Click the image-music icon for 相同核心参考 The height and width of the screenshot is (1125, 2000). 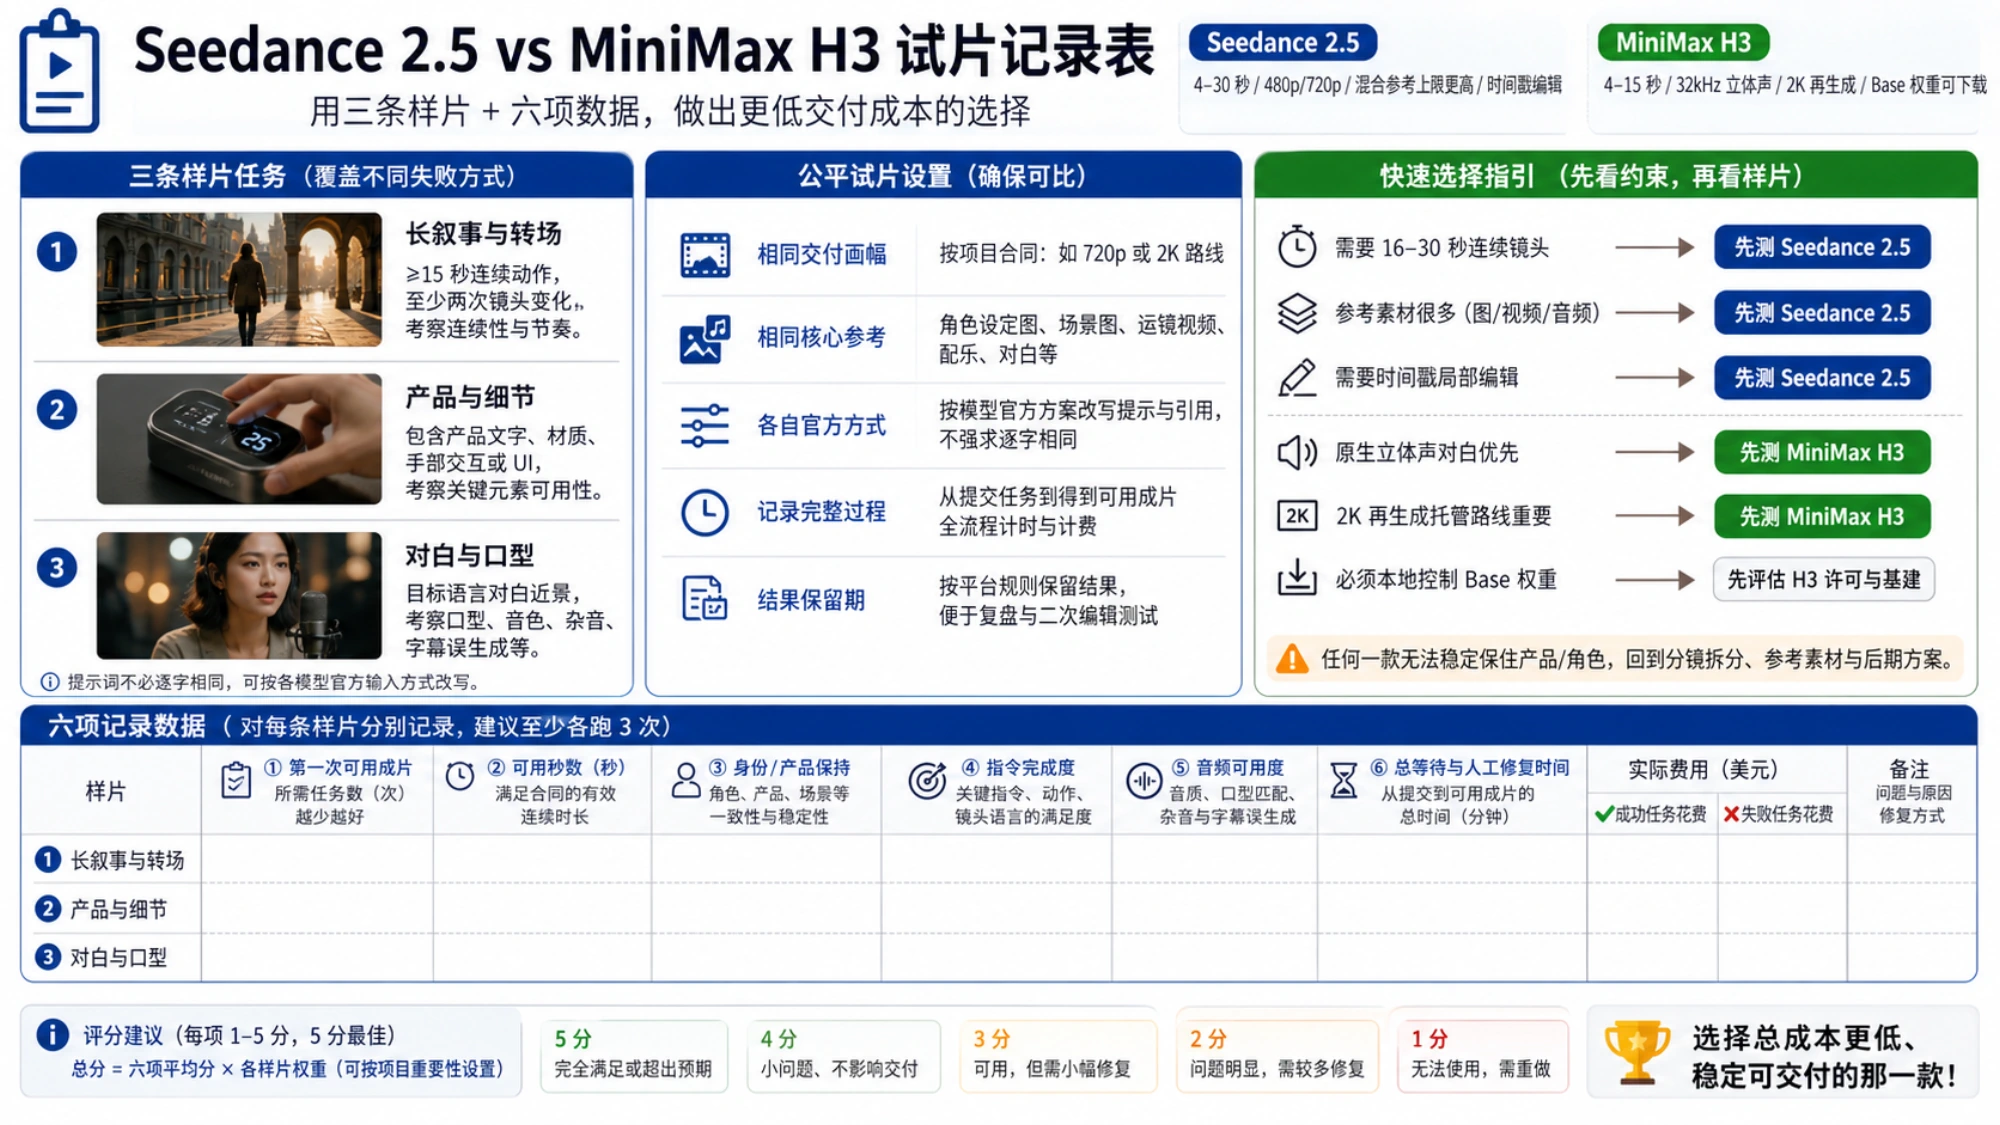click(x=705, y=339)
